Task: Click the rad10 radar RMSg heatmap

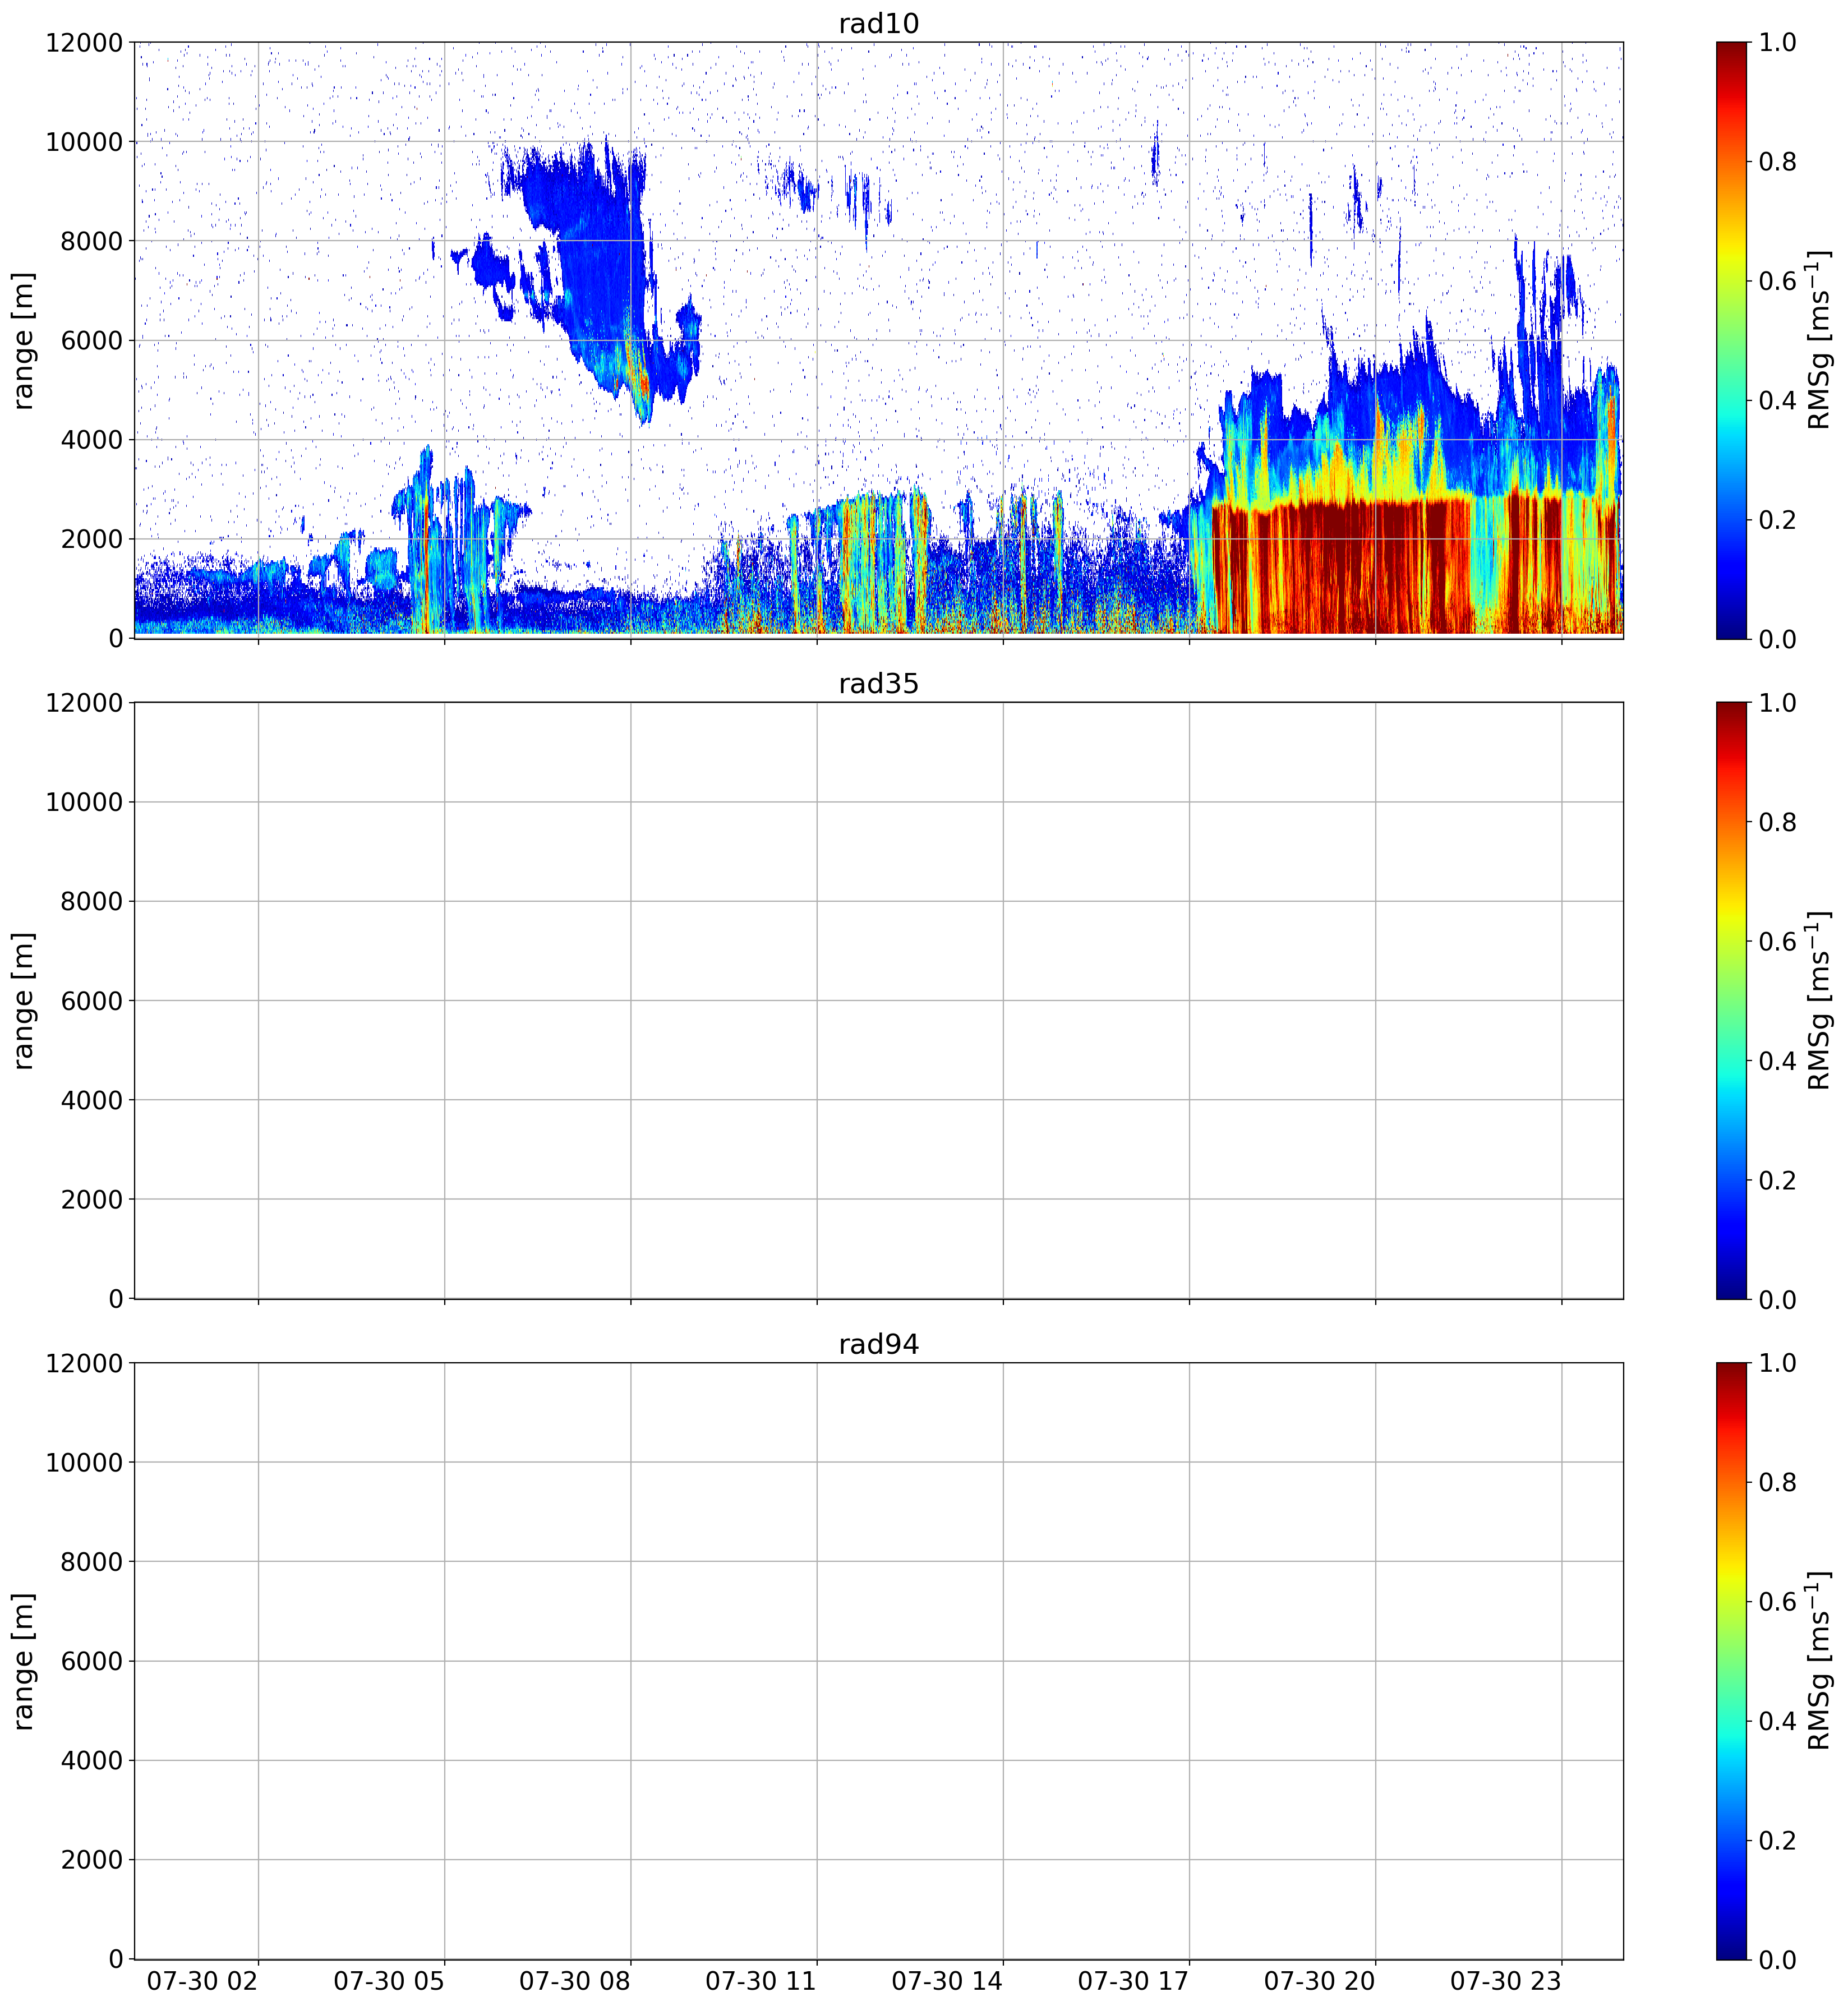Action: (x=879, y=340)
